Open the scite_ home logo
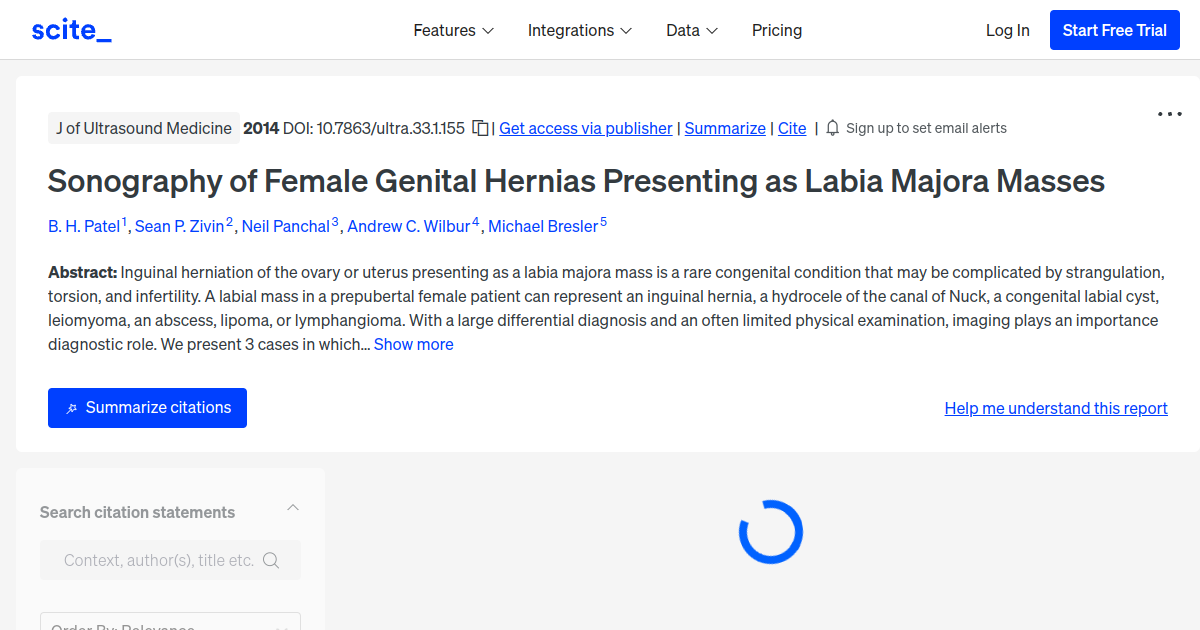The image size is (1200, 630). [x=71, y=30]
